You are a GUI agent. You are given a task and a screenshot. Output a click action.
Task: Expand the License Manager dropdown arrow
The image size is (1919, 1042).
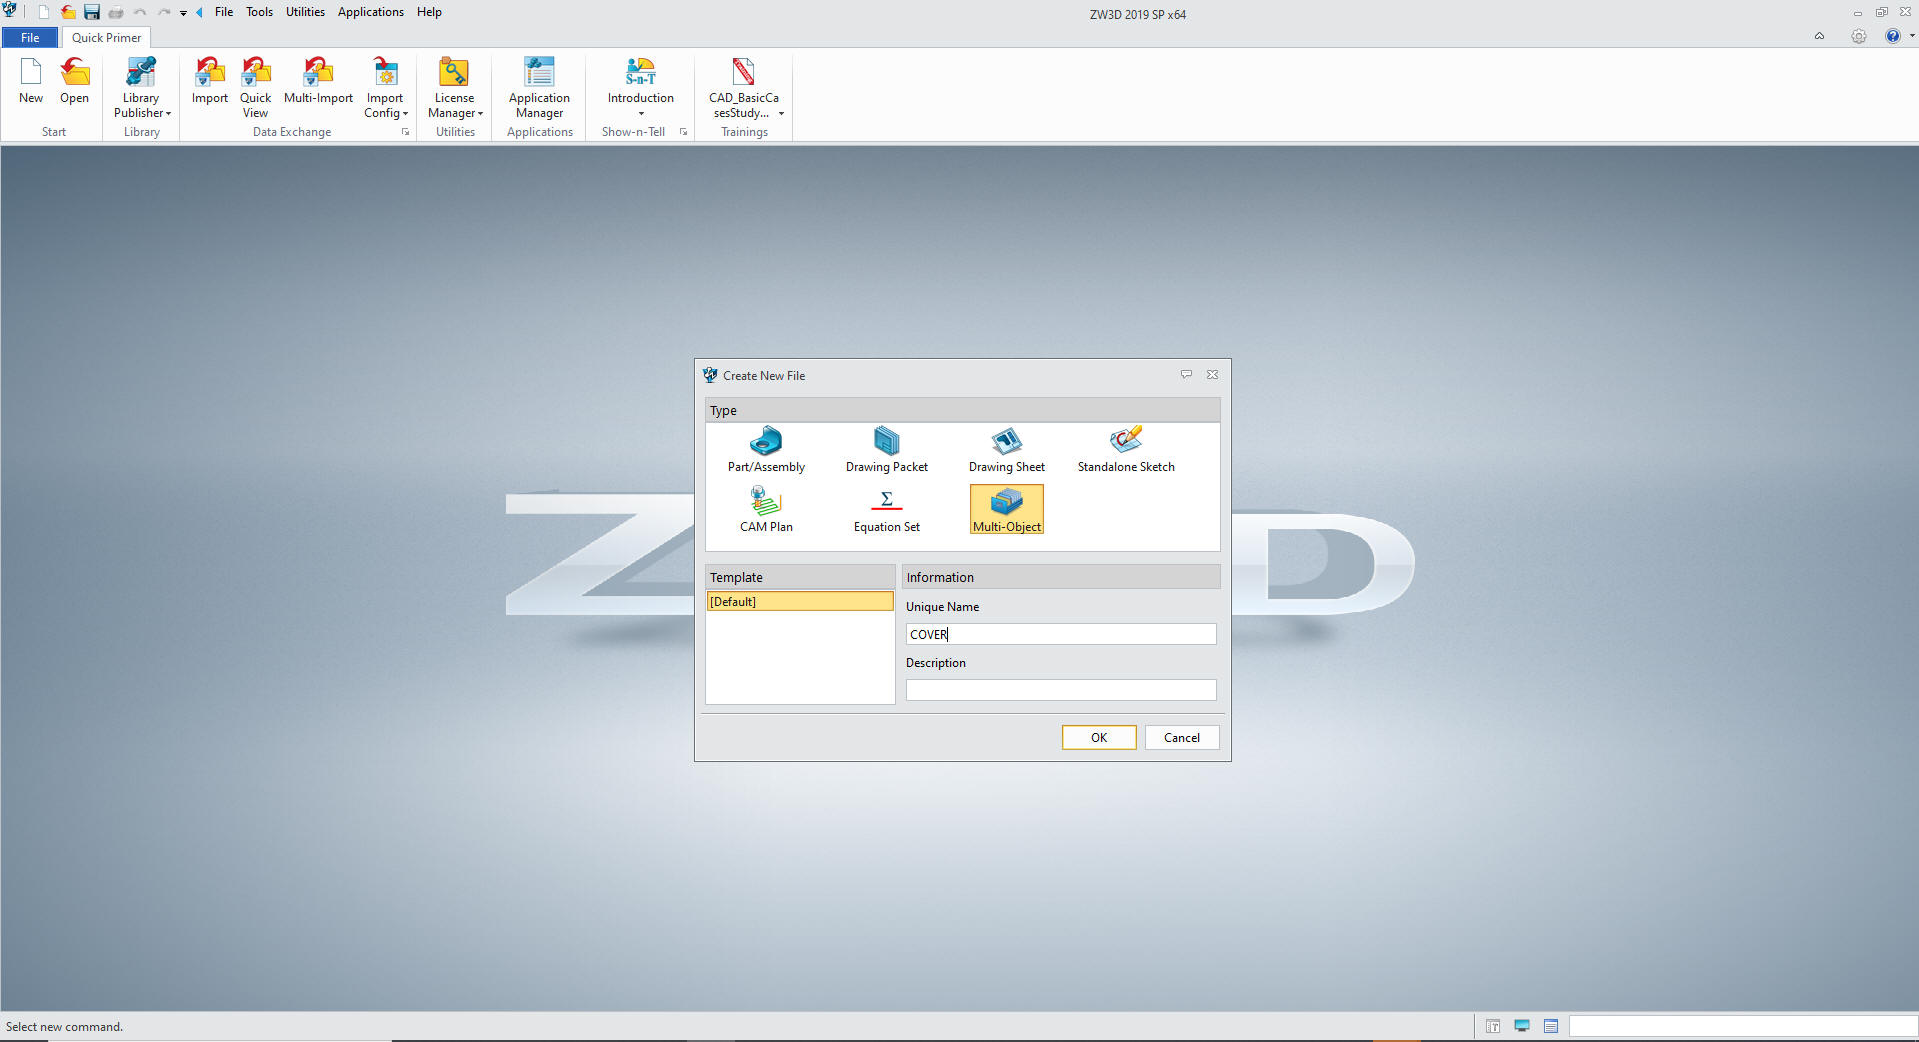click(x=480, y=114)
